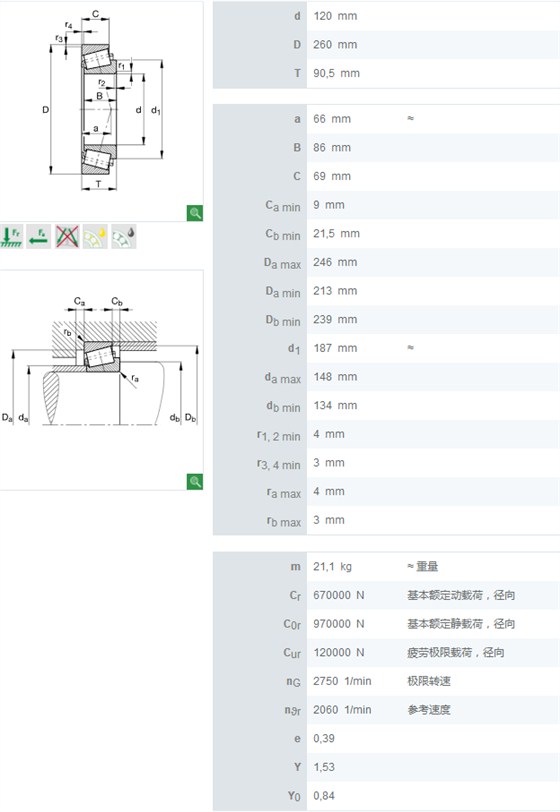Click the Da max 246 mm value
The image size is (560, 812).
point(335,262)
